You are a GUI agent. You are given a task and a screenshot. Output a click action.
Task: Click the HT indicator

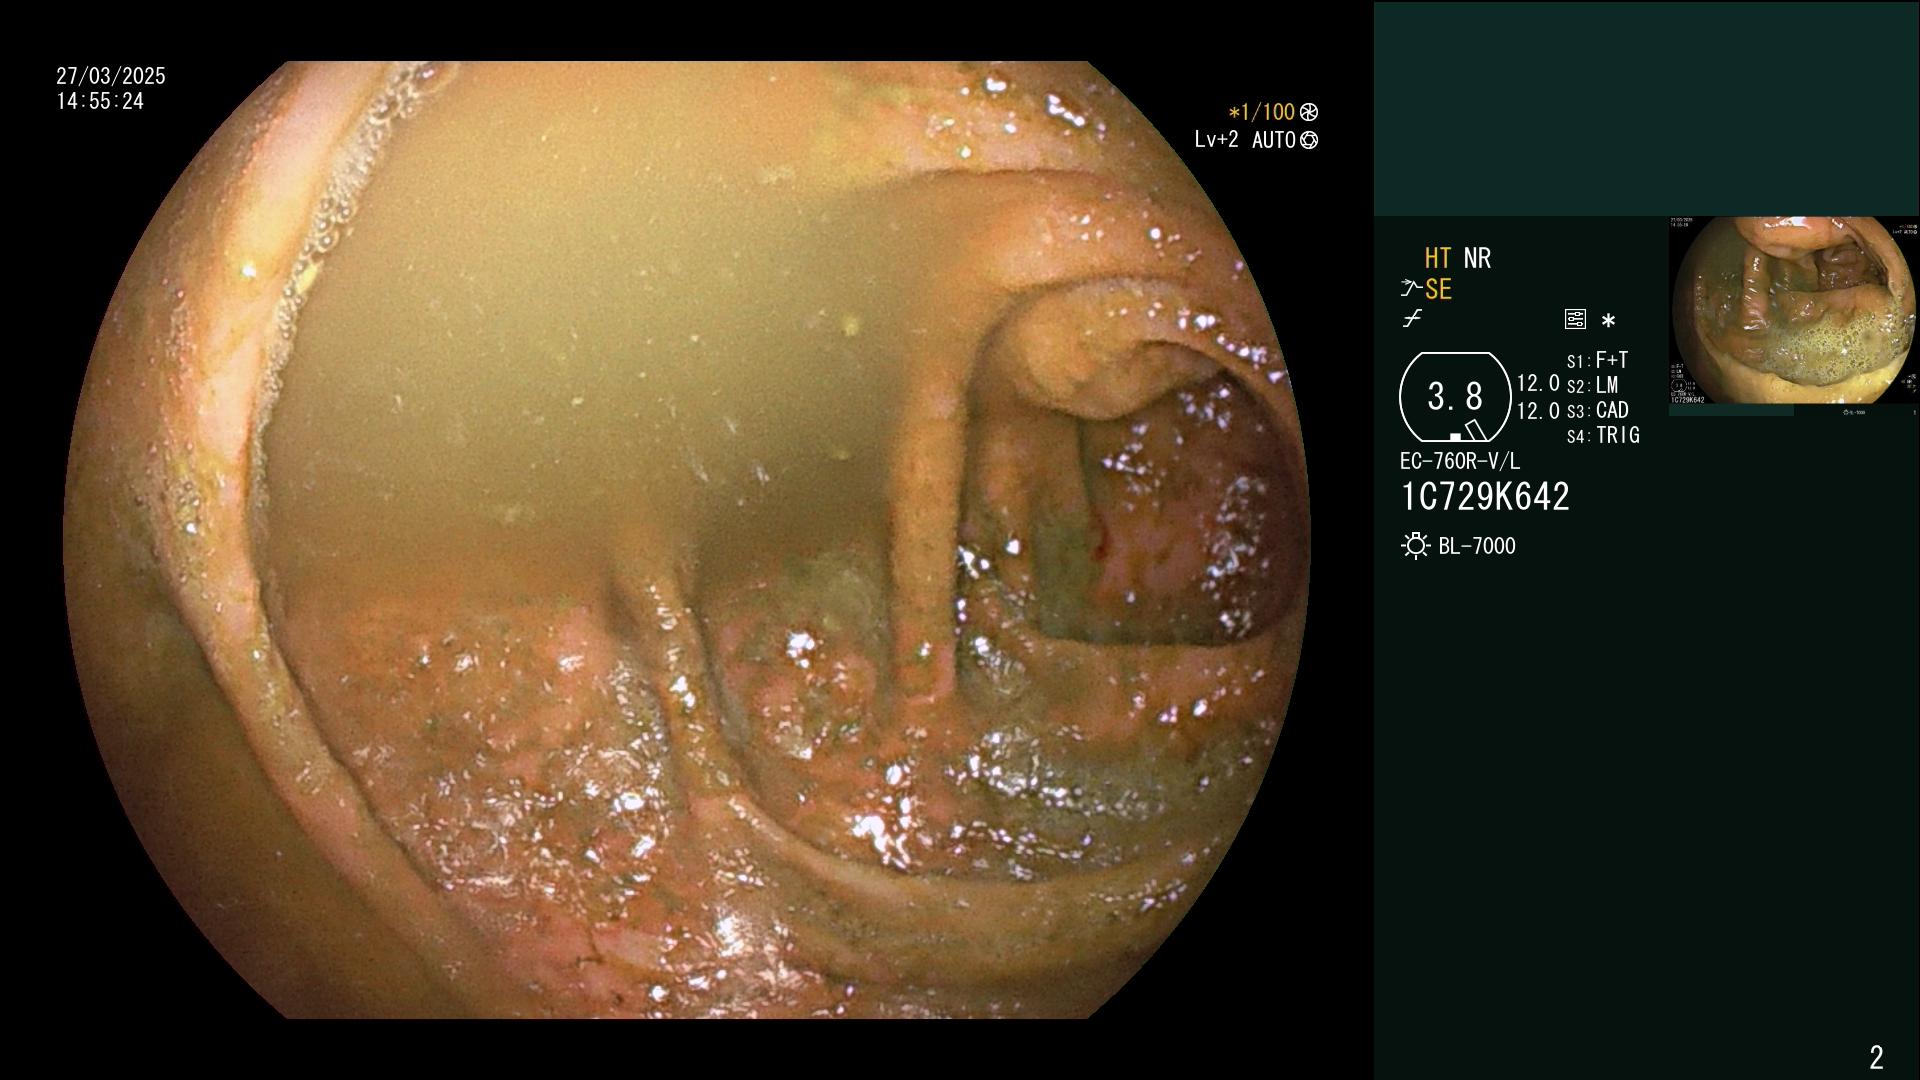click(1438, 258)
